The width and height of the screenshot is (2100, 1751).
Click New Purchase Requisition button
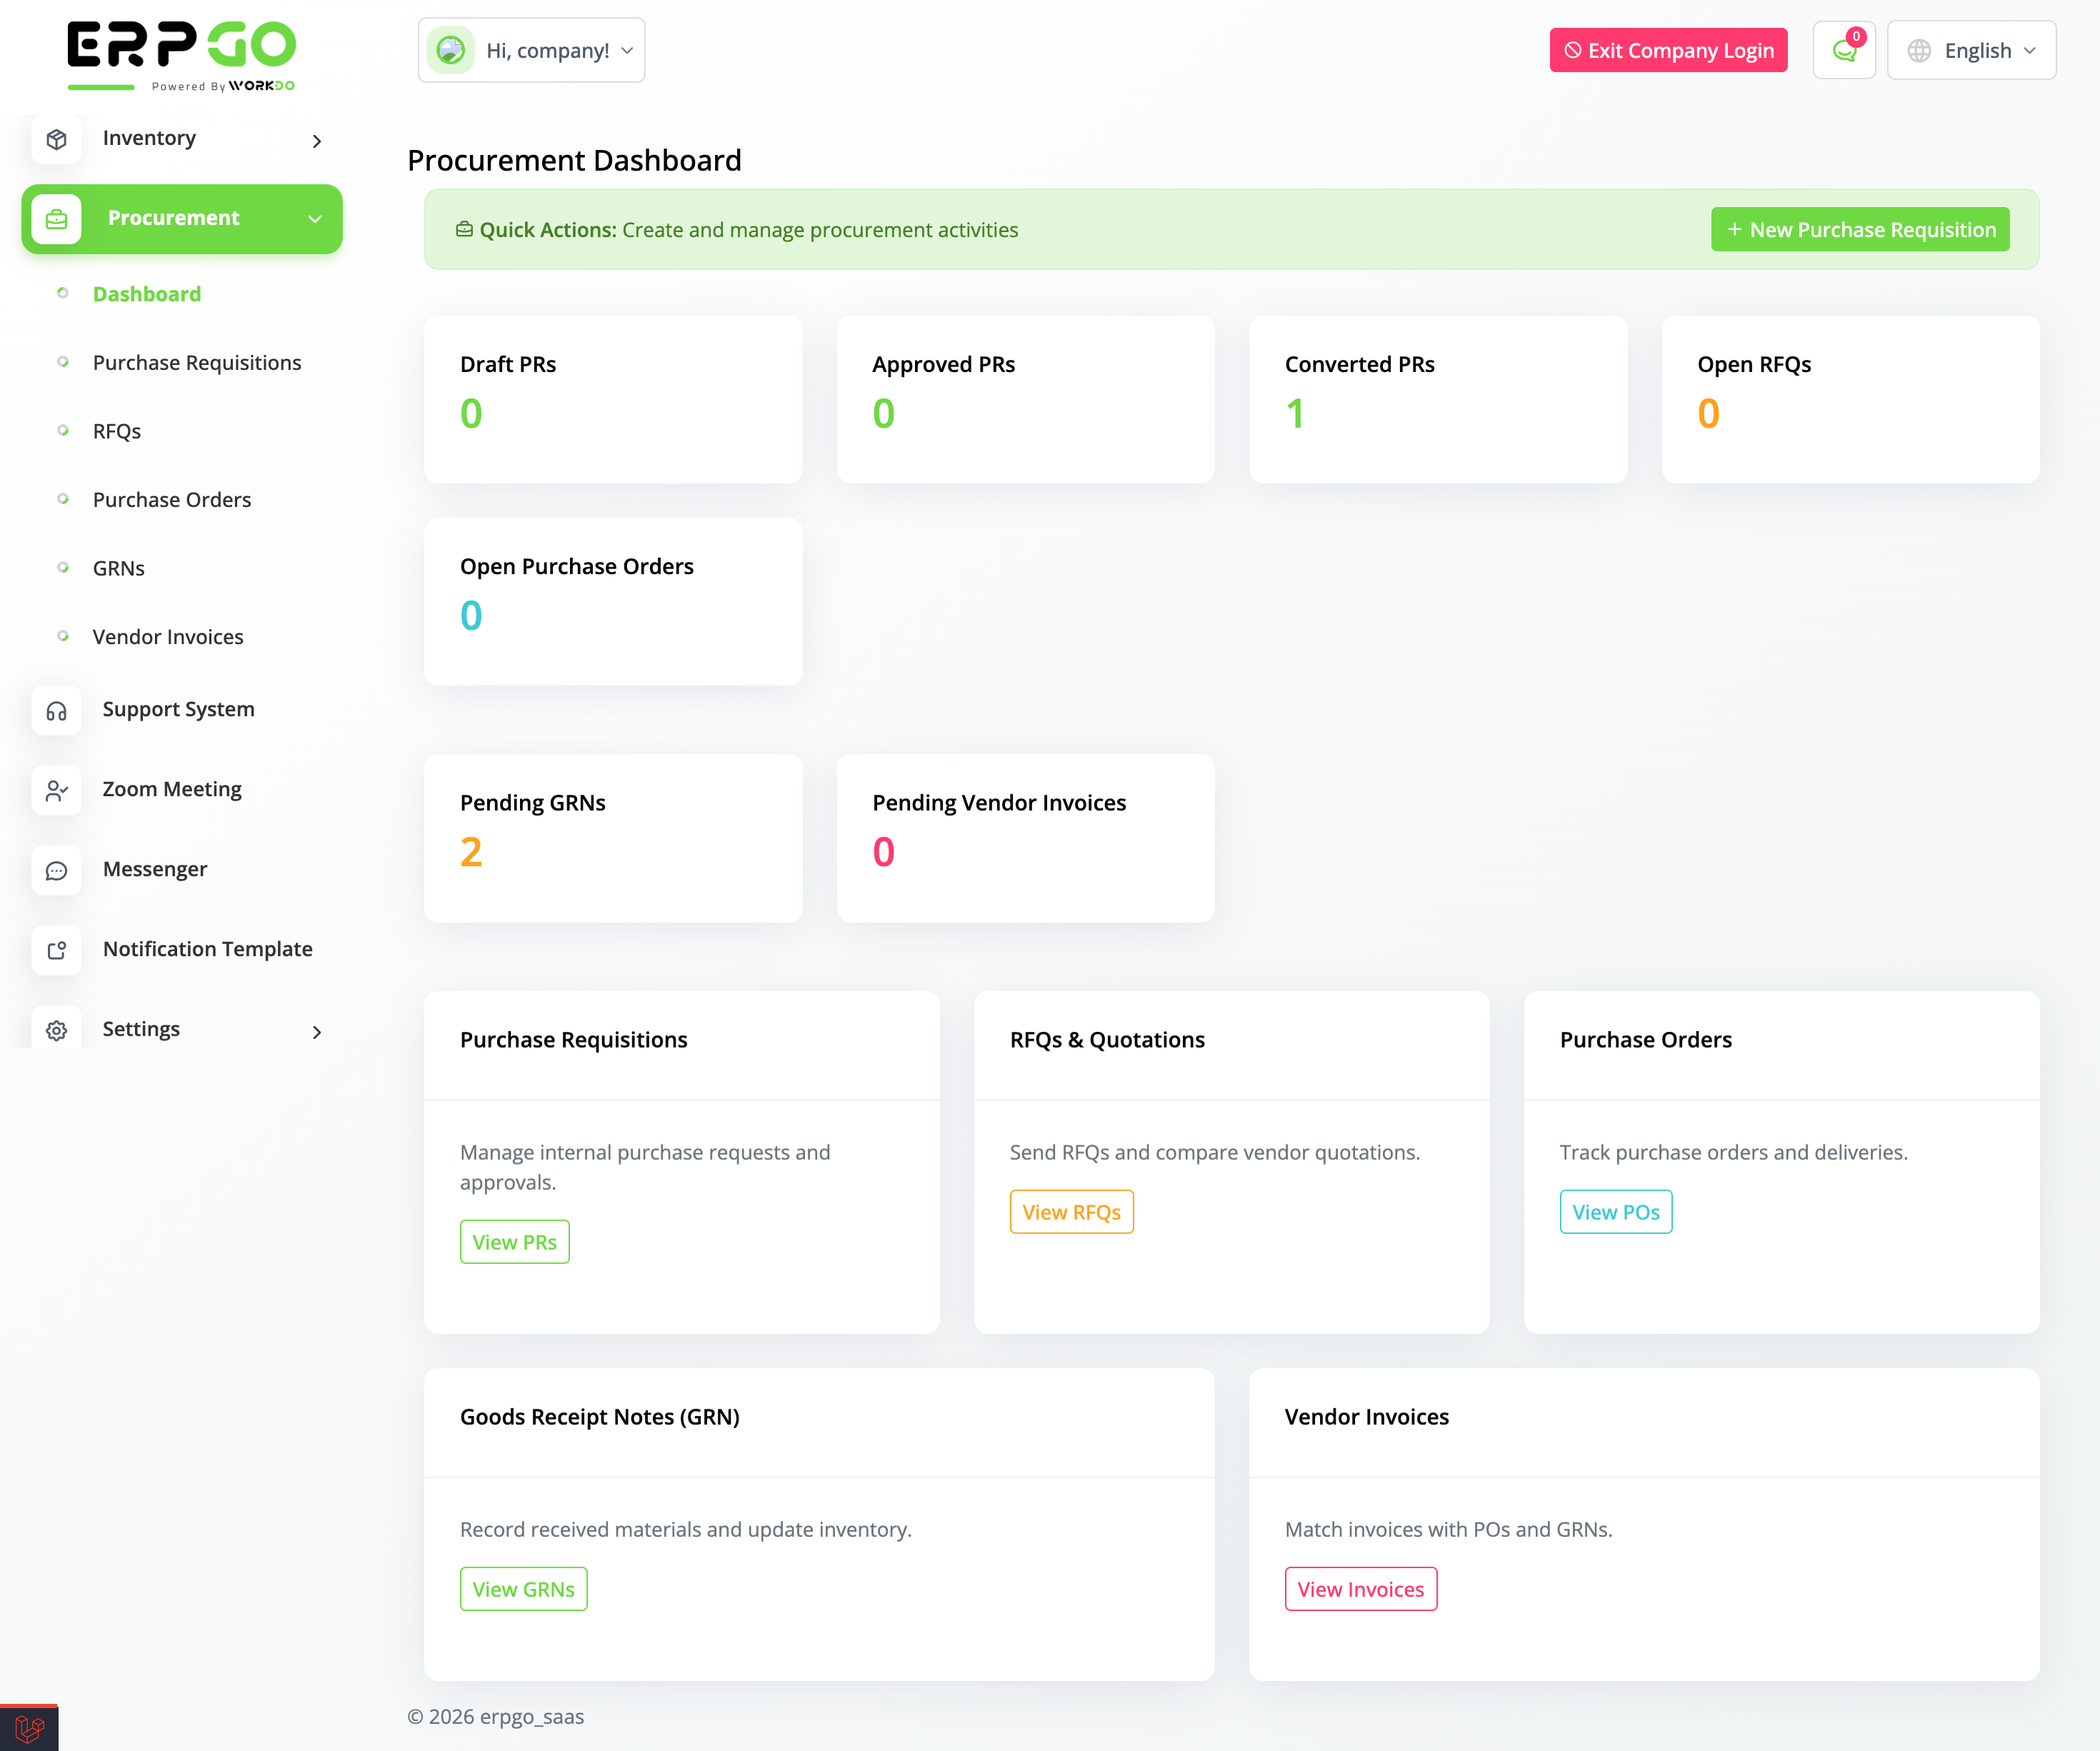pos(1860,229)
